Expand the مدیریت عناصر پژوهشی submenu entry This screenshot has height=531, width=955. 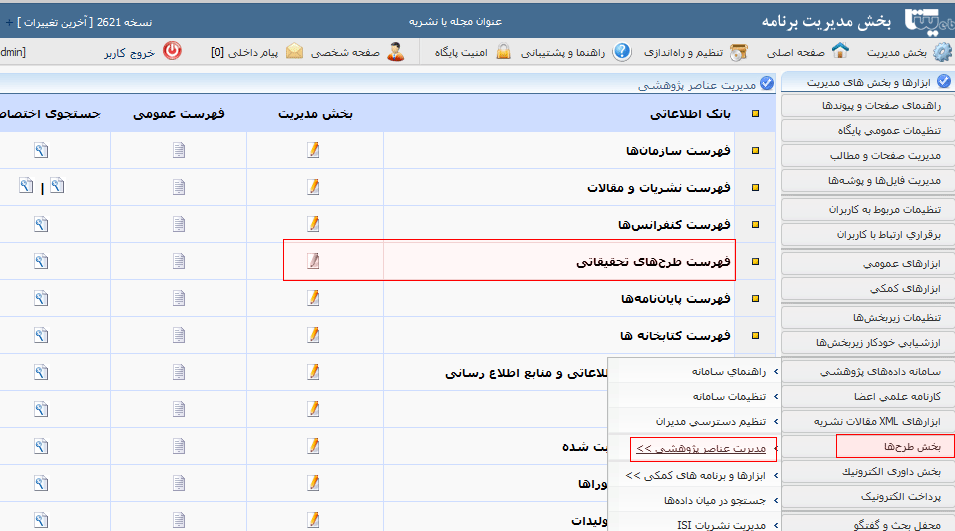pos(700,448)
